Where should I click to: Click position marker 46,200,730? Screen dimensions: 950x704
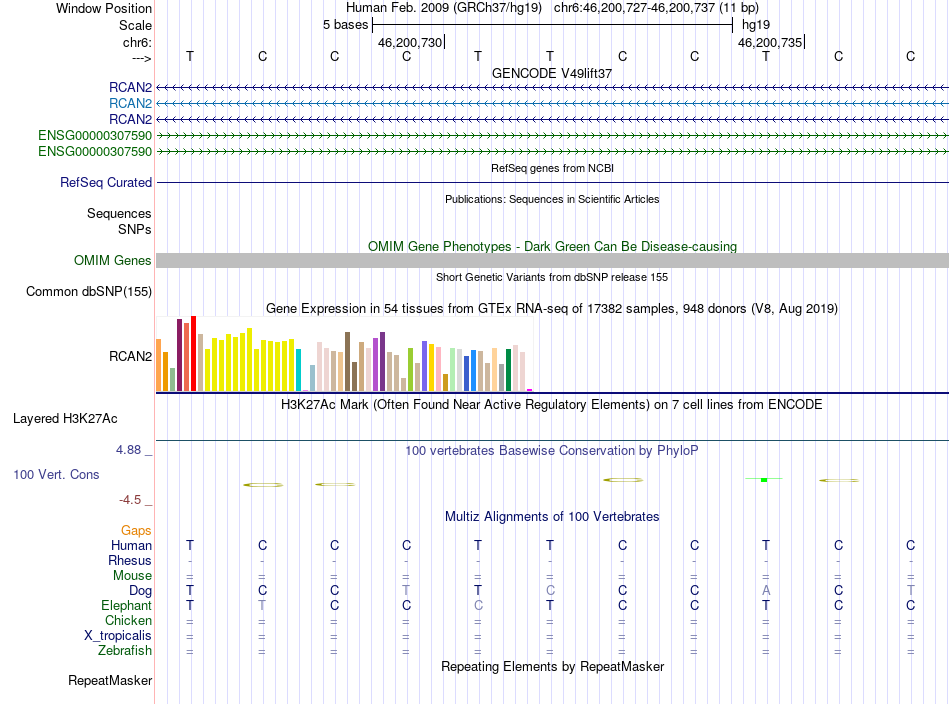tap(410, 42)
